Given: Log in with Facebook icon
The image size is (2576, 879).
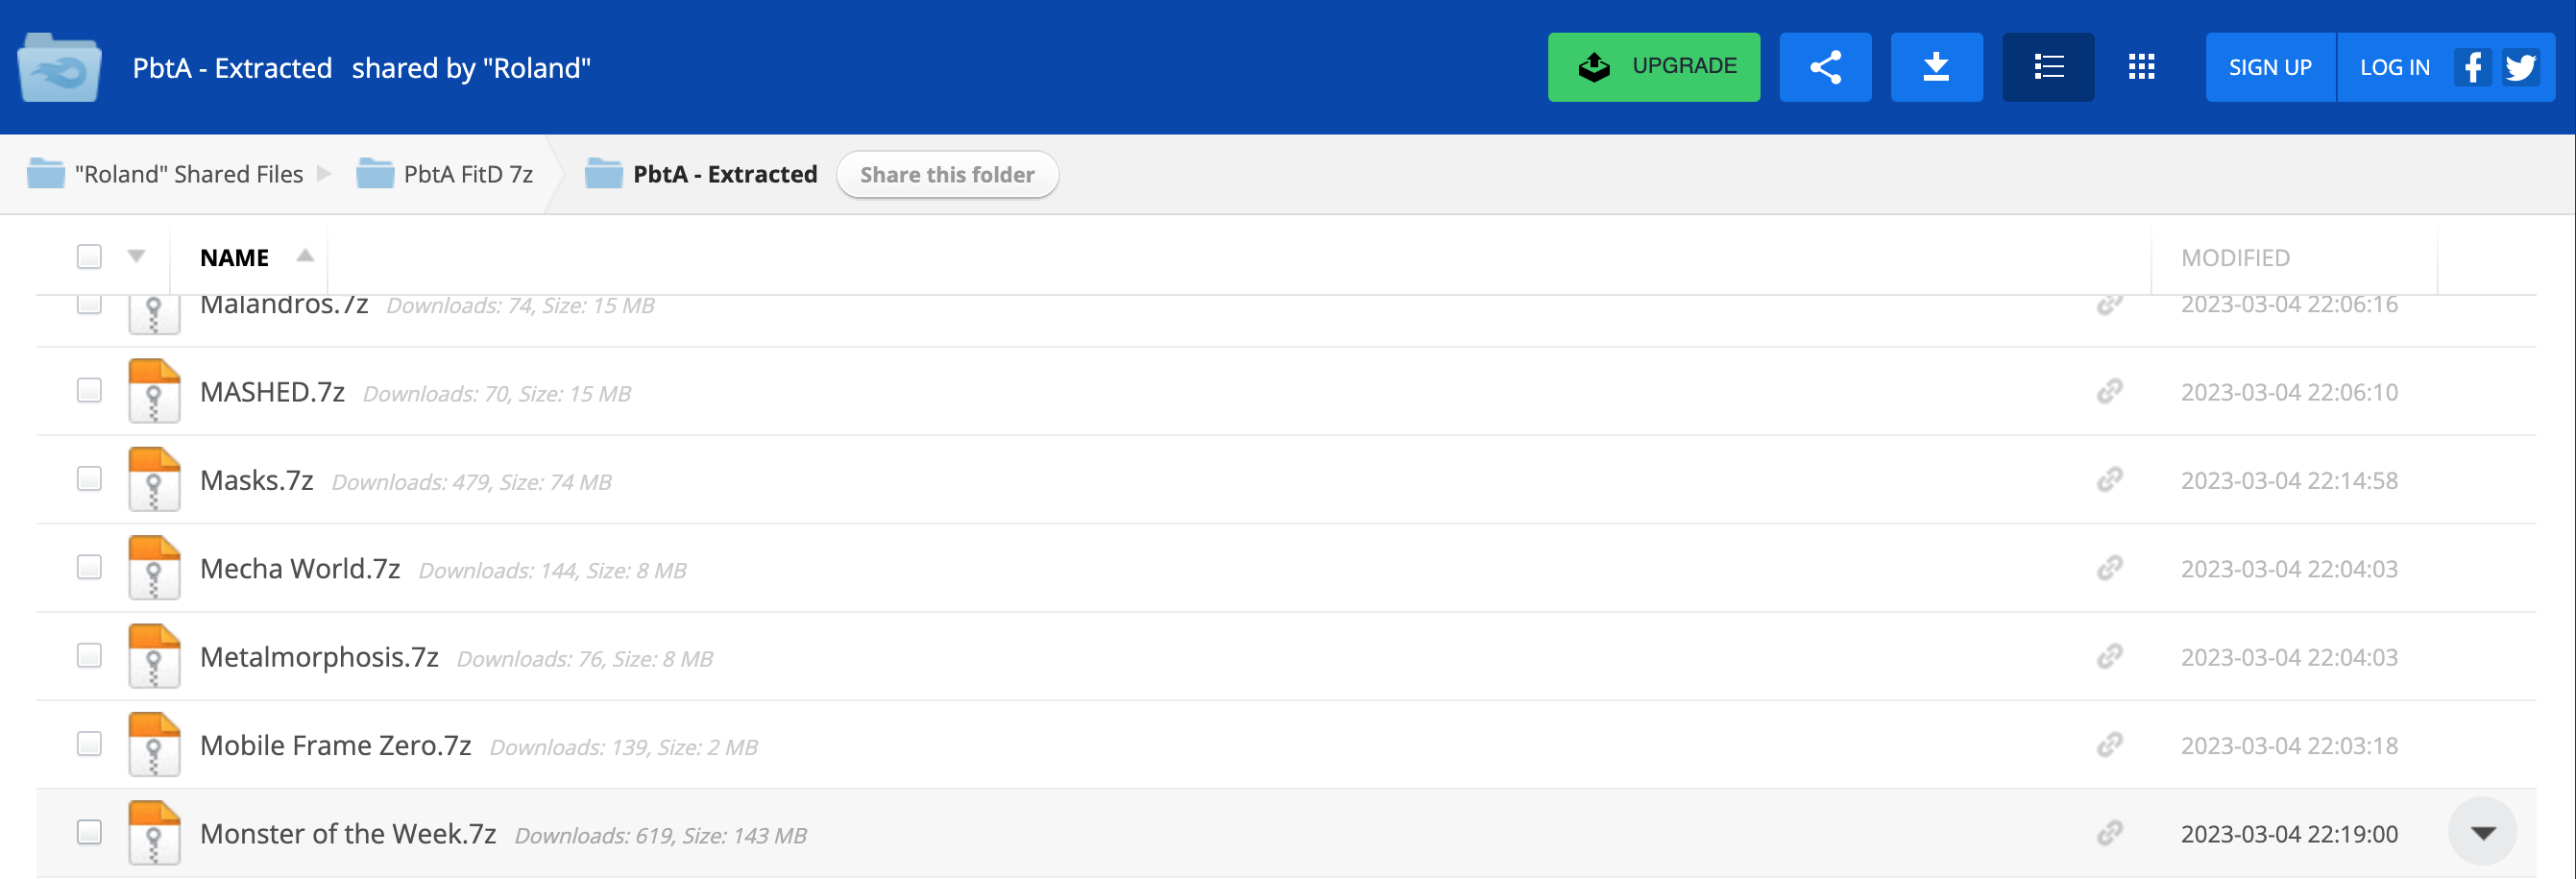Looking at the screenshot, I should click(2472, 68).
